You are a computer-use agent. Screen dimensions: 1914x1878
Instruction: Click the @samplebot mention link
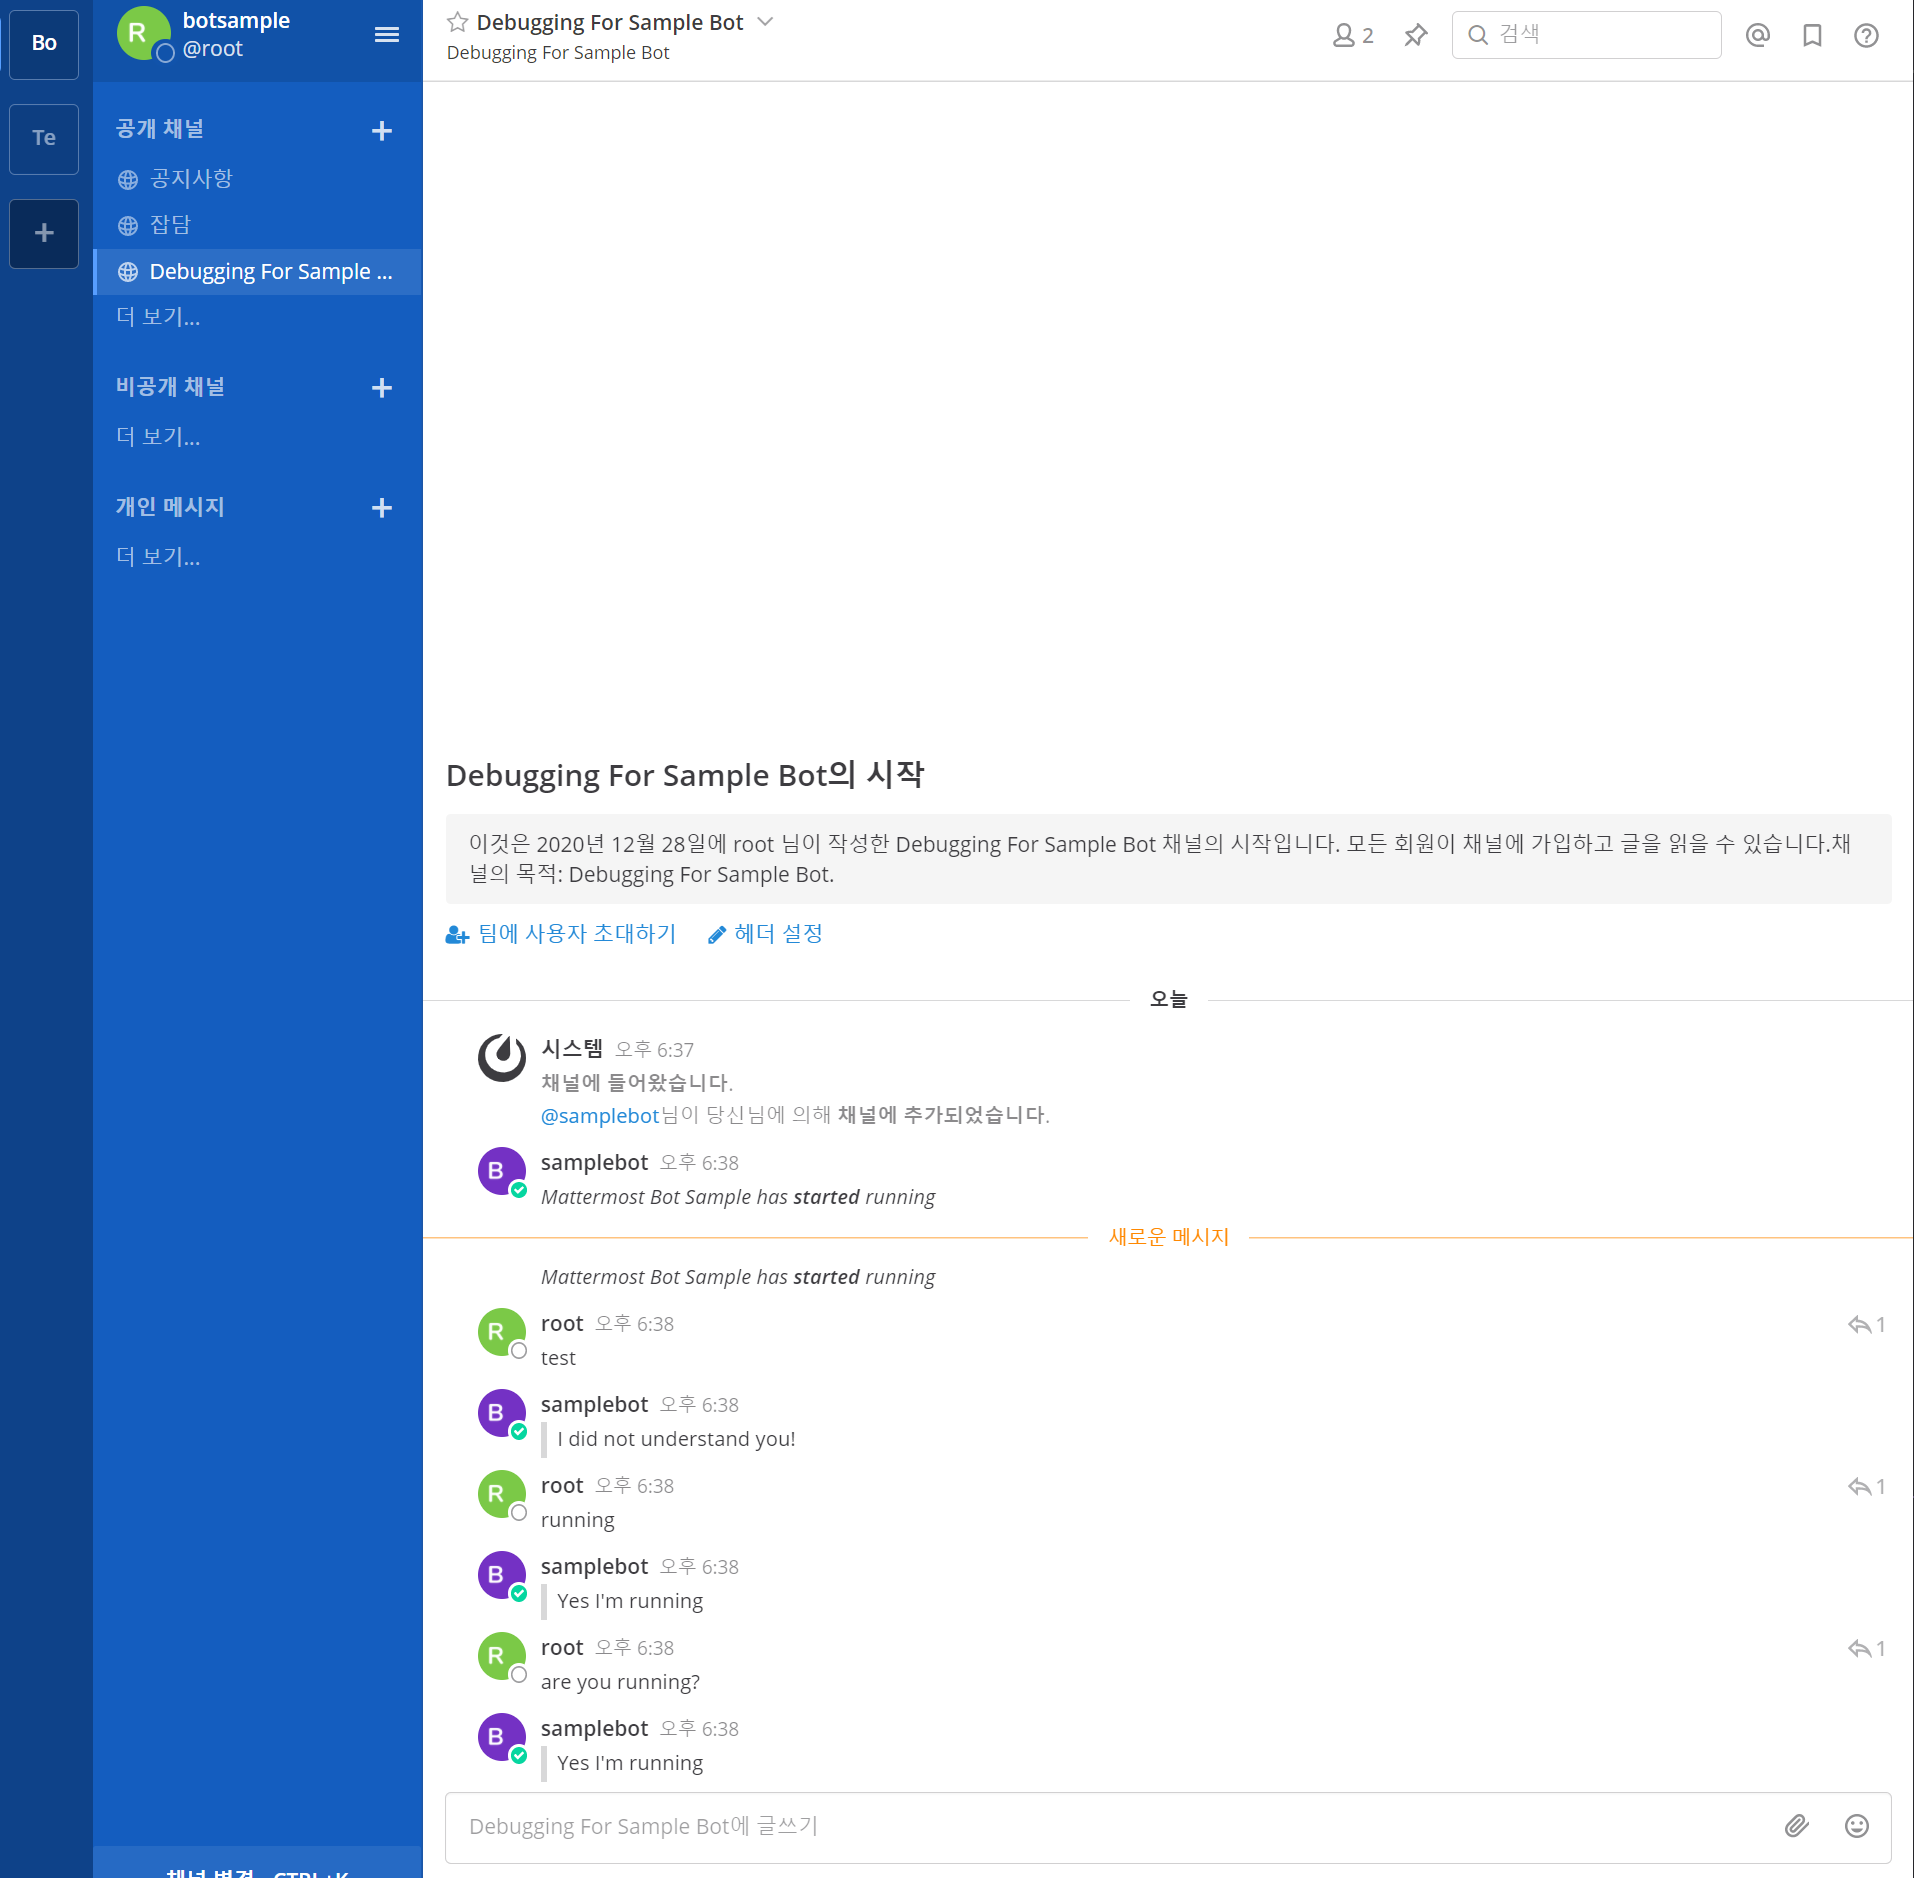click(x=600, y=1116)
